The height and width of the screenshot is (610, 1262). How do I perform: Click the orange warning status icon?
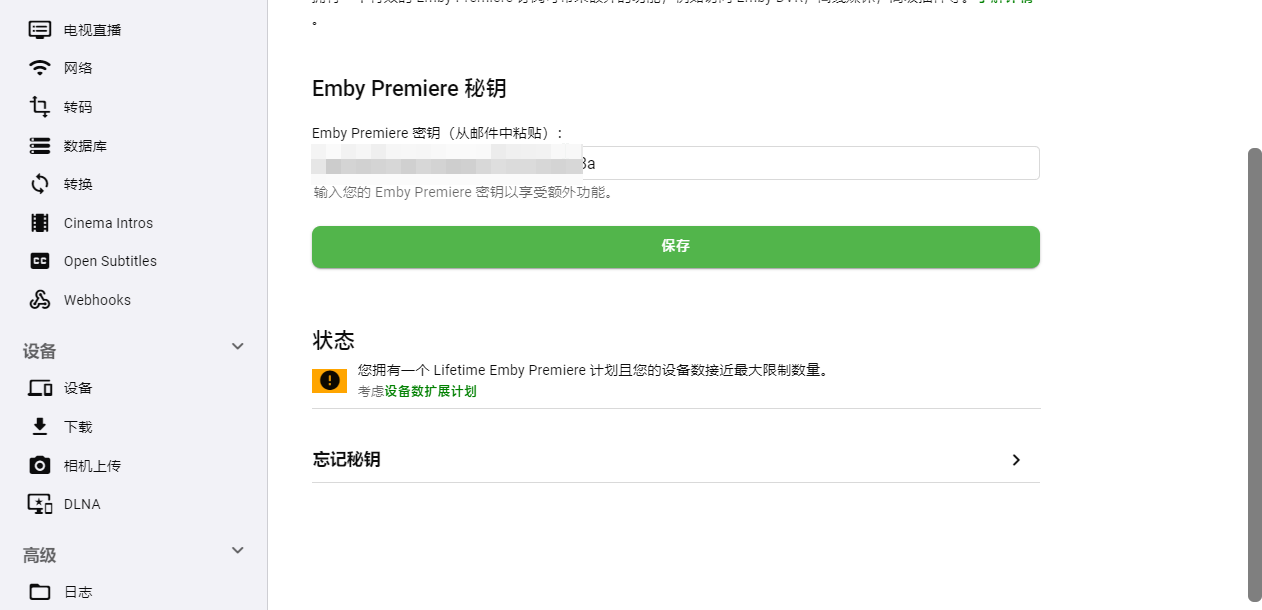329,380
